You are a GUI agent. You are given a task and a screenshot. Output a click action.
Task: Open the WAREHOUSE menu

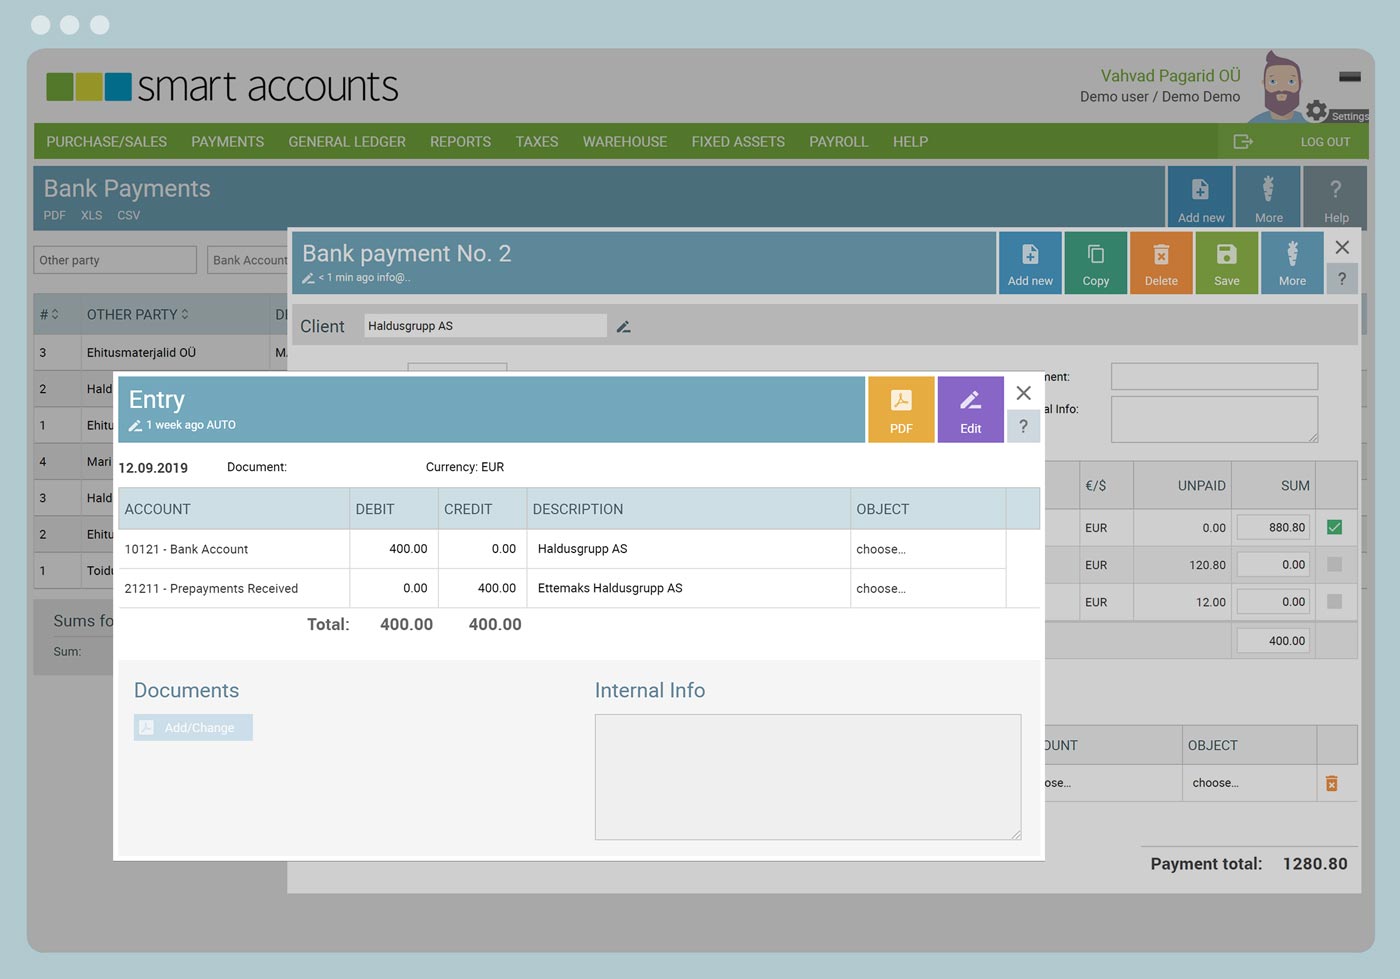click(625, 142)
